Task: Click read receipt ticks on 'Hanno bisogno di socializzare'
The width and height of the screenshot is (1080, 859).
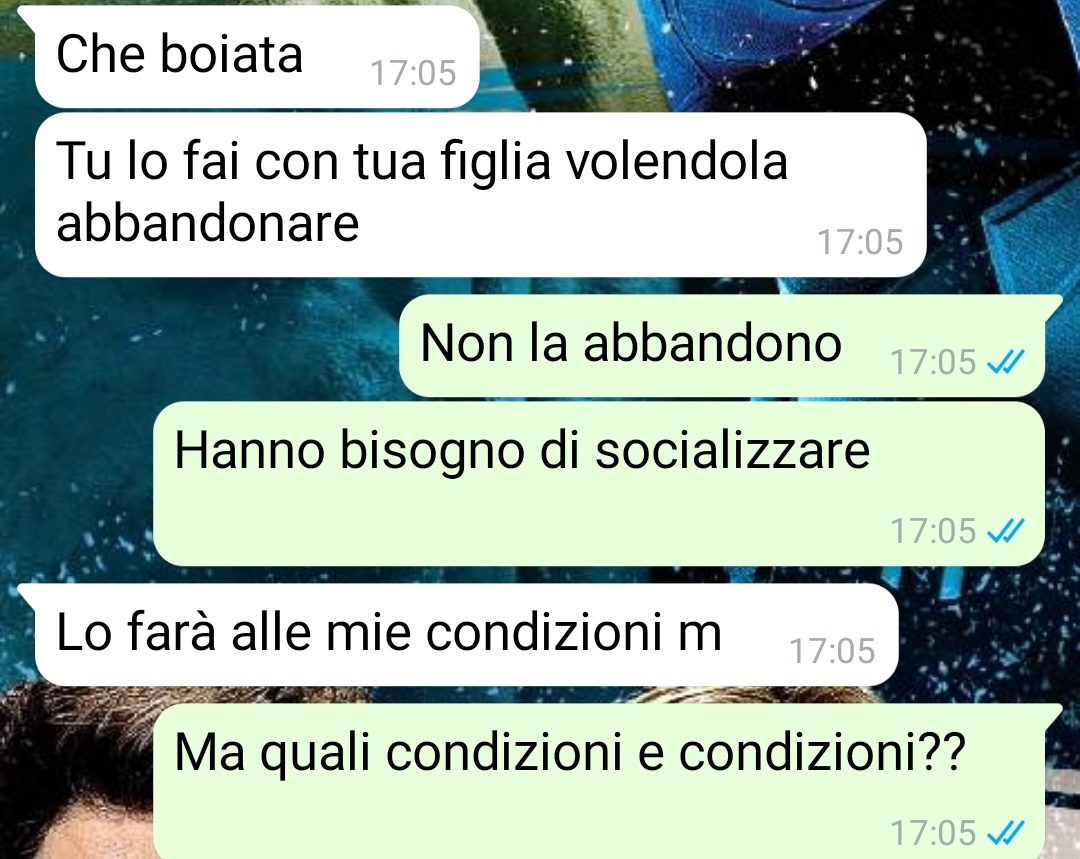Action: [1006, 530]
